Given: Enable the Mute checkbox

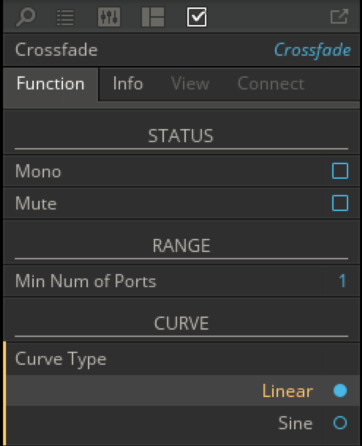Looking at the screenshot, I should coord(340,203).
